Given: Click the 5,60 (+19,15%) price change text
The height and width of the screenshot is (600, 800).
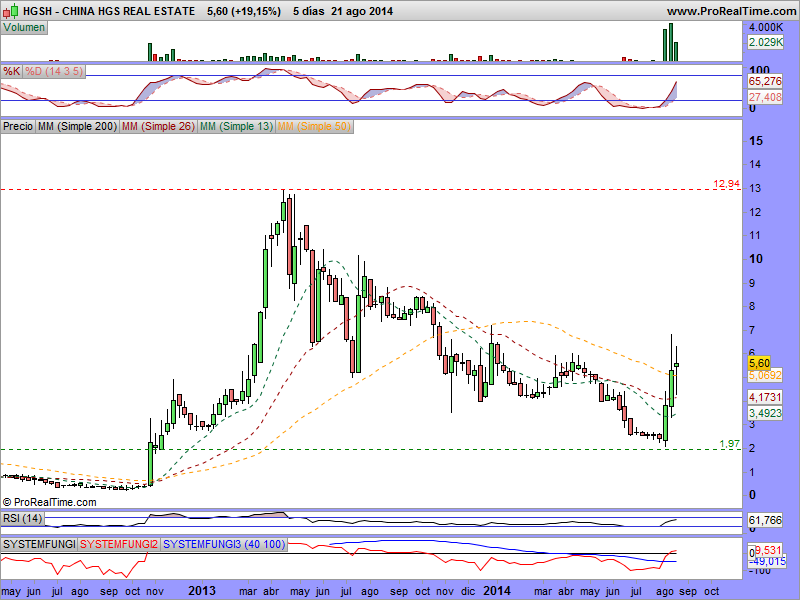Looking at the screenshot, I should [x=244, y=11].
